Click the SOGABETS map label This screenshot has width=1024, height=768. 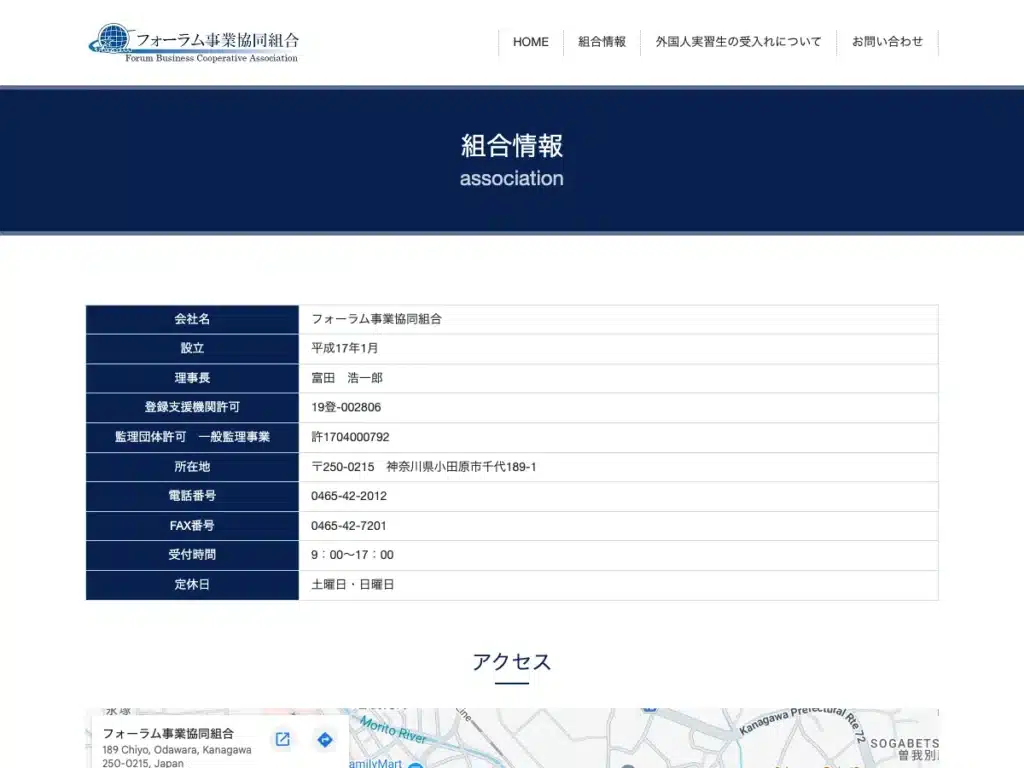coord(904,743)
